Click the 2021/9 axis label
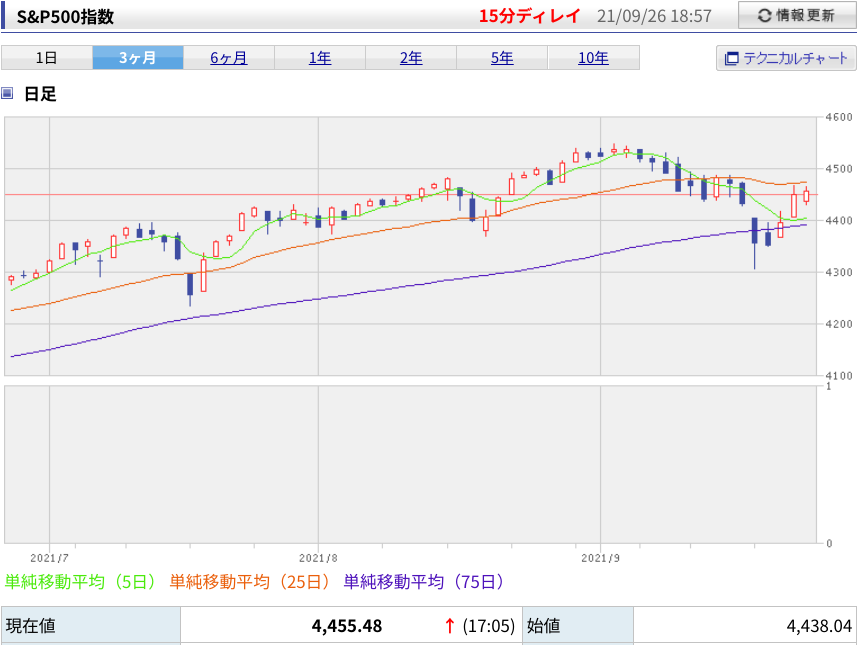The width and height of the screenshot is (858, 645). pos(600,558)
